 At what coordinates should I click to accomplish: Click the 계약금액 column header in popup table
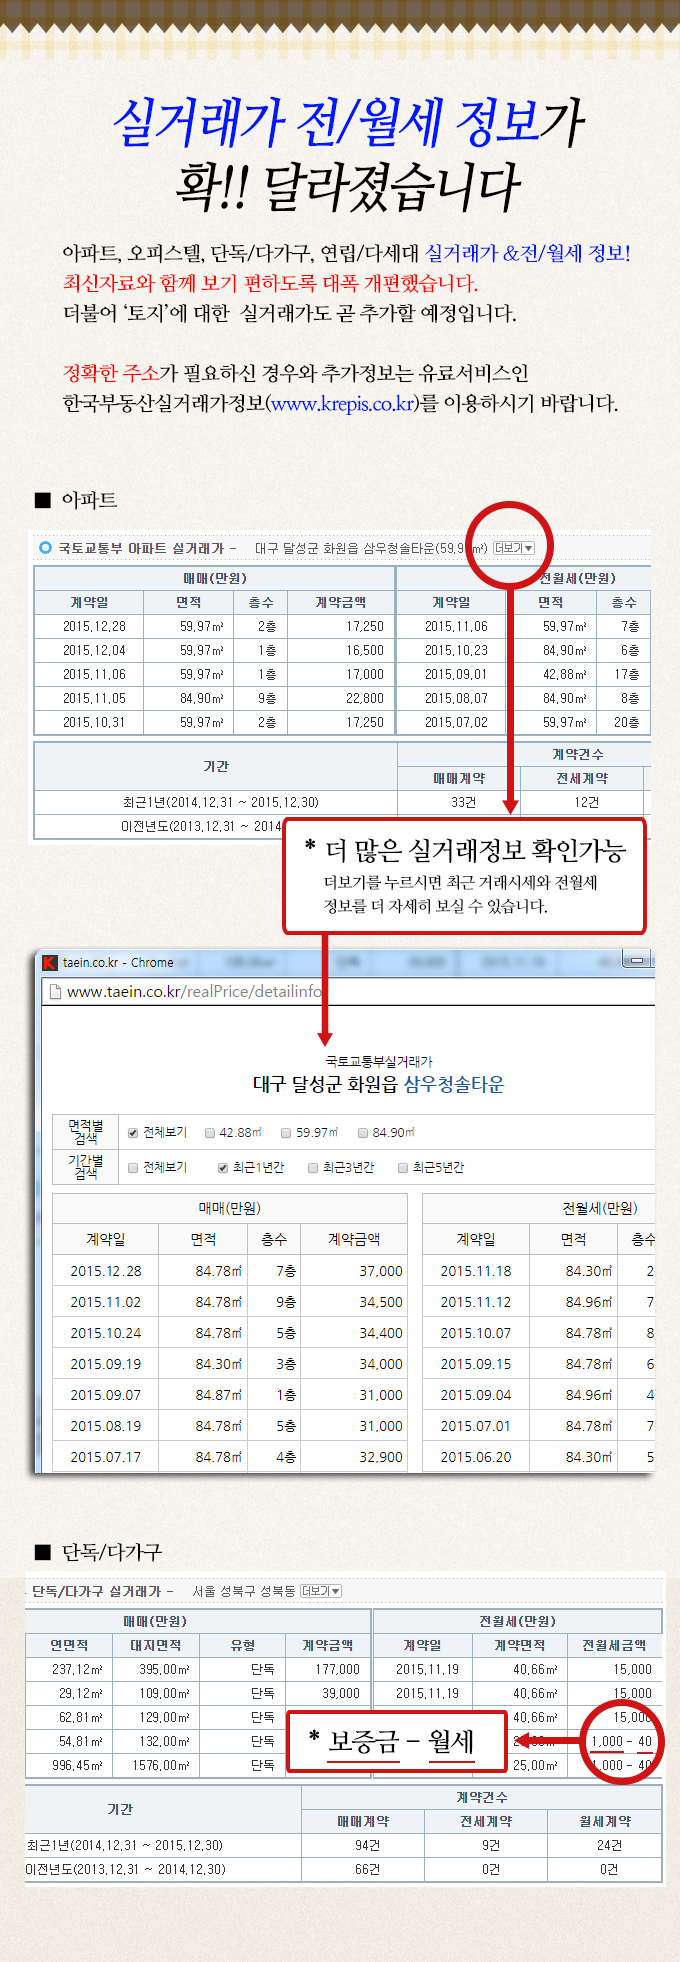pos(354,1239)
